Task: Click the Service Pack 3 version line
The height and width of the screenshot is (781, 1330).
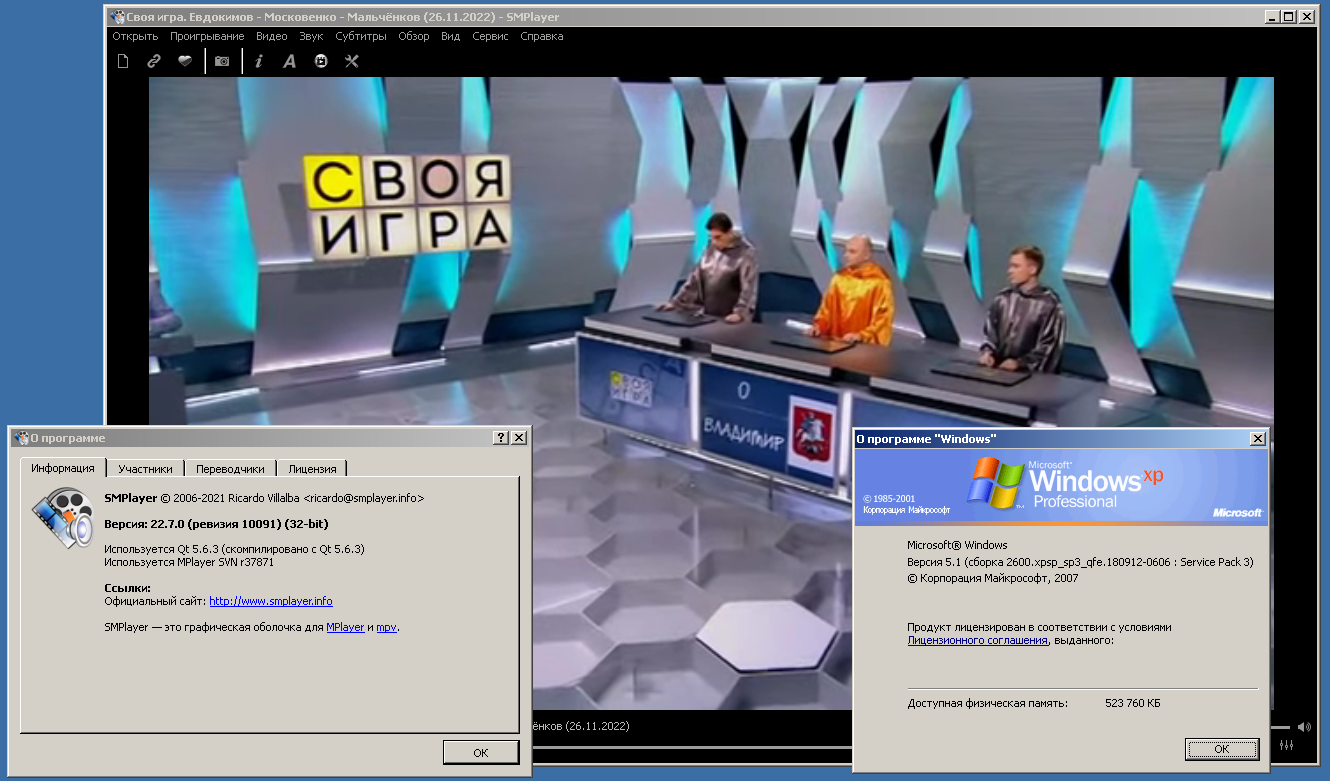Action: pos(1080,562)
